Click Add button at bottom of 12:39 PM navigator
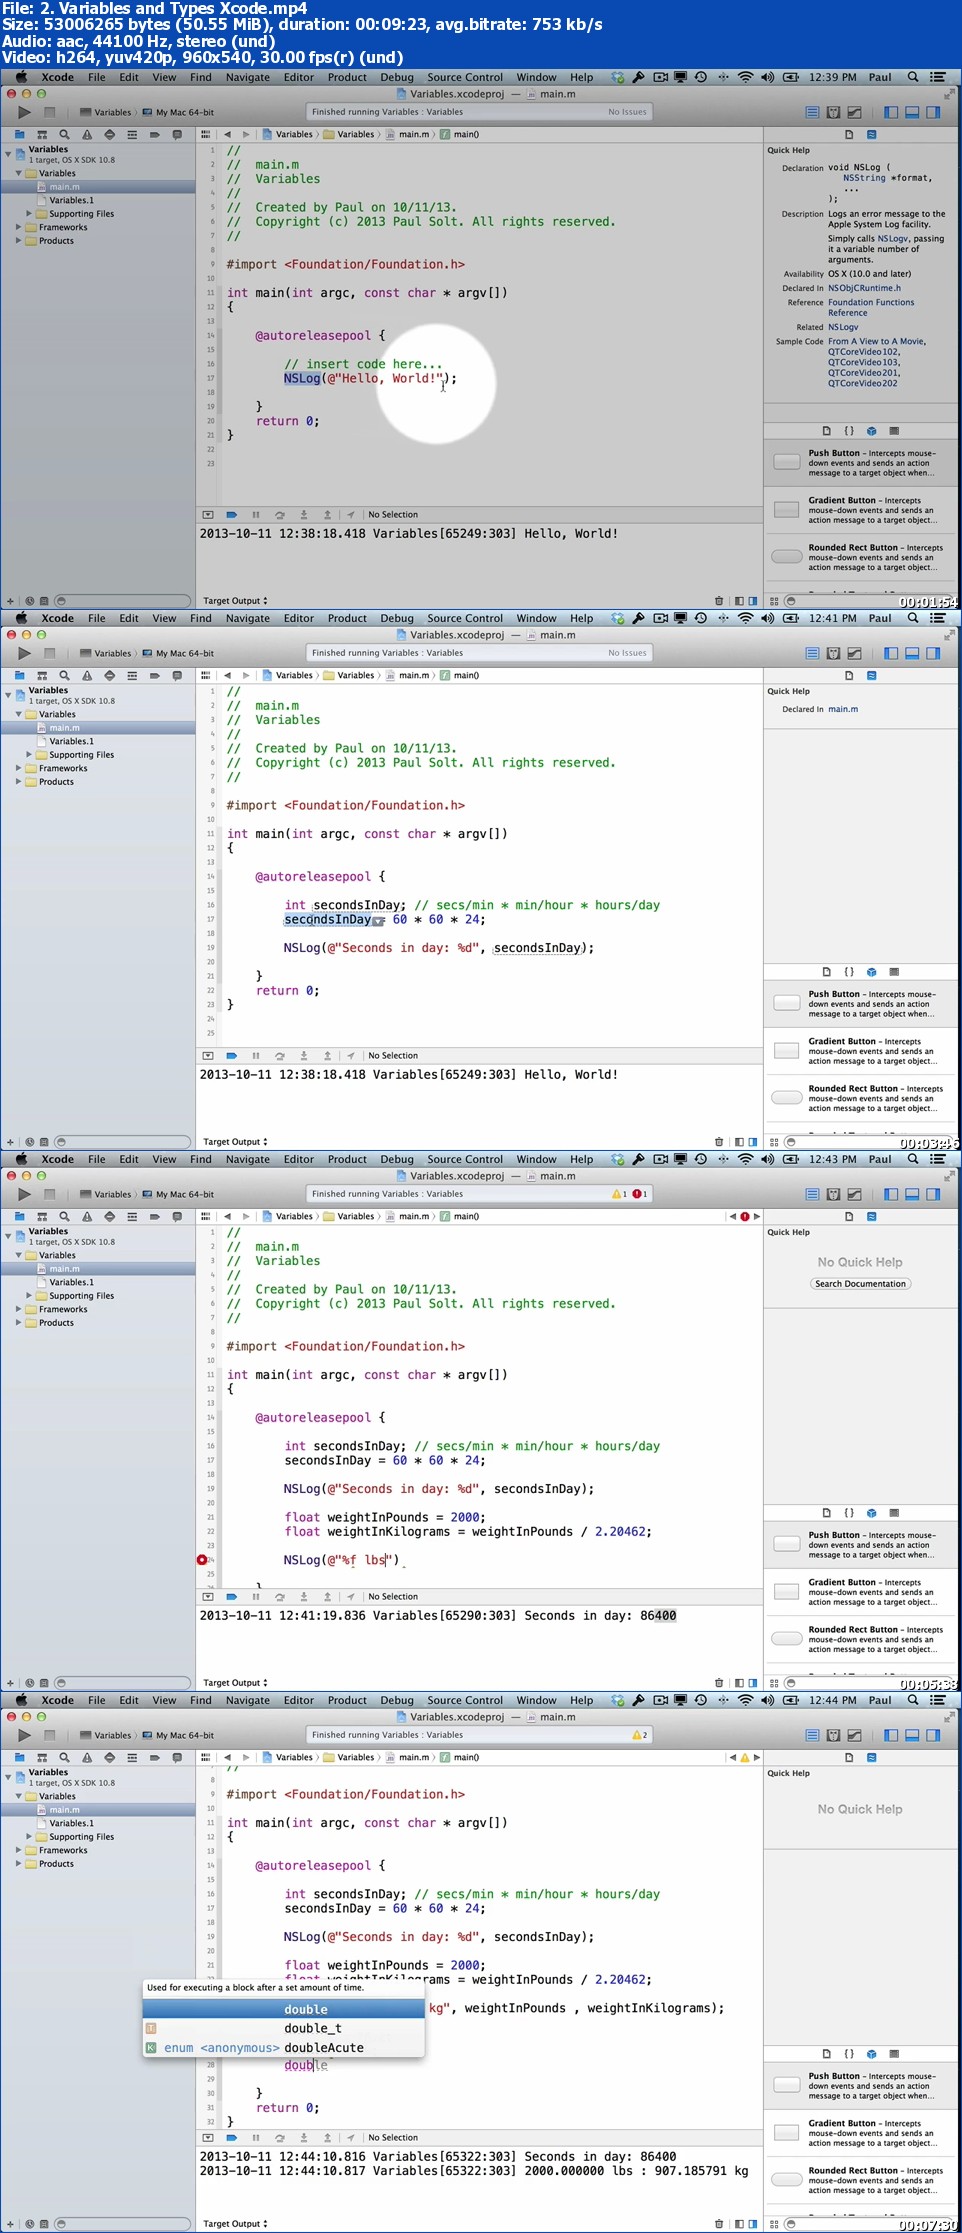962x2233 pixels. point(10,601)
